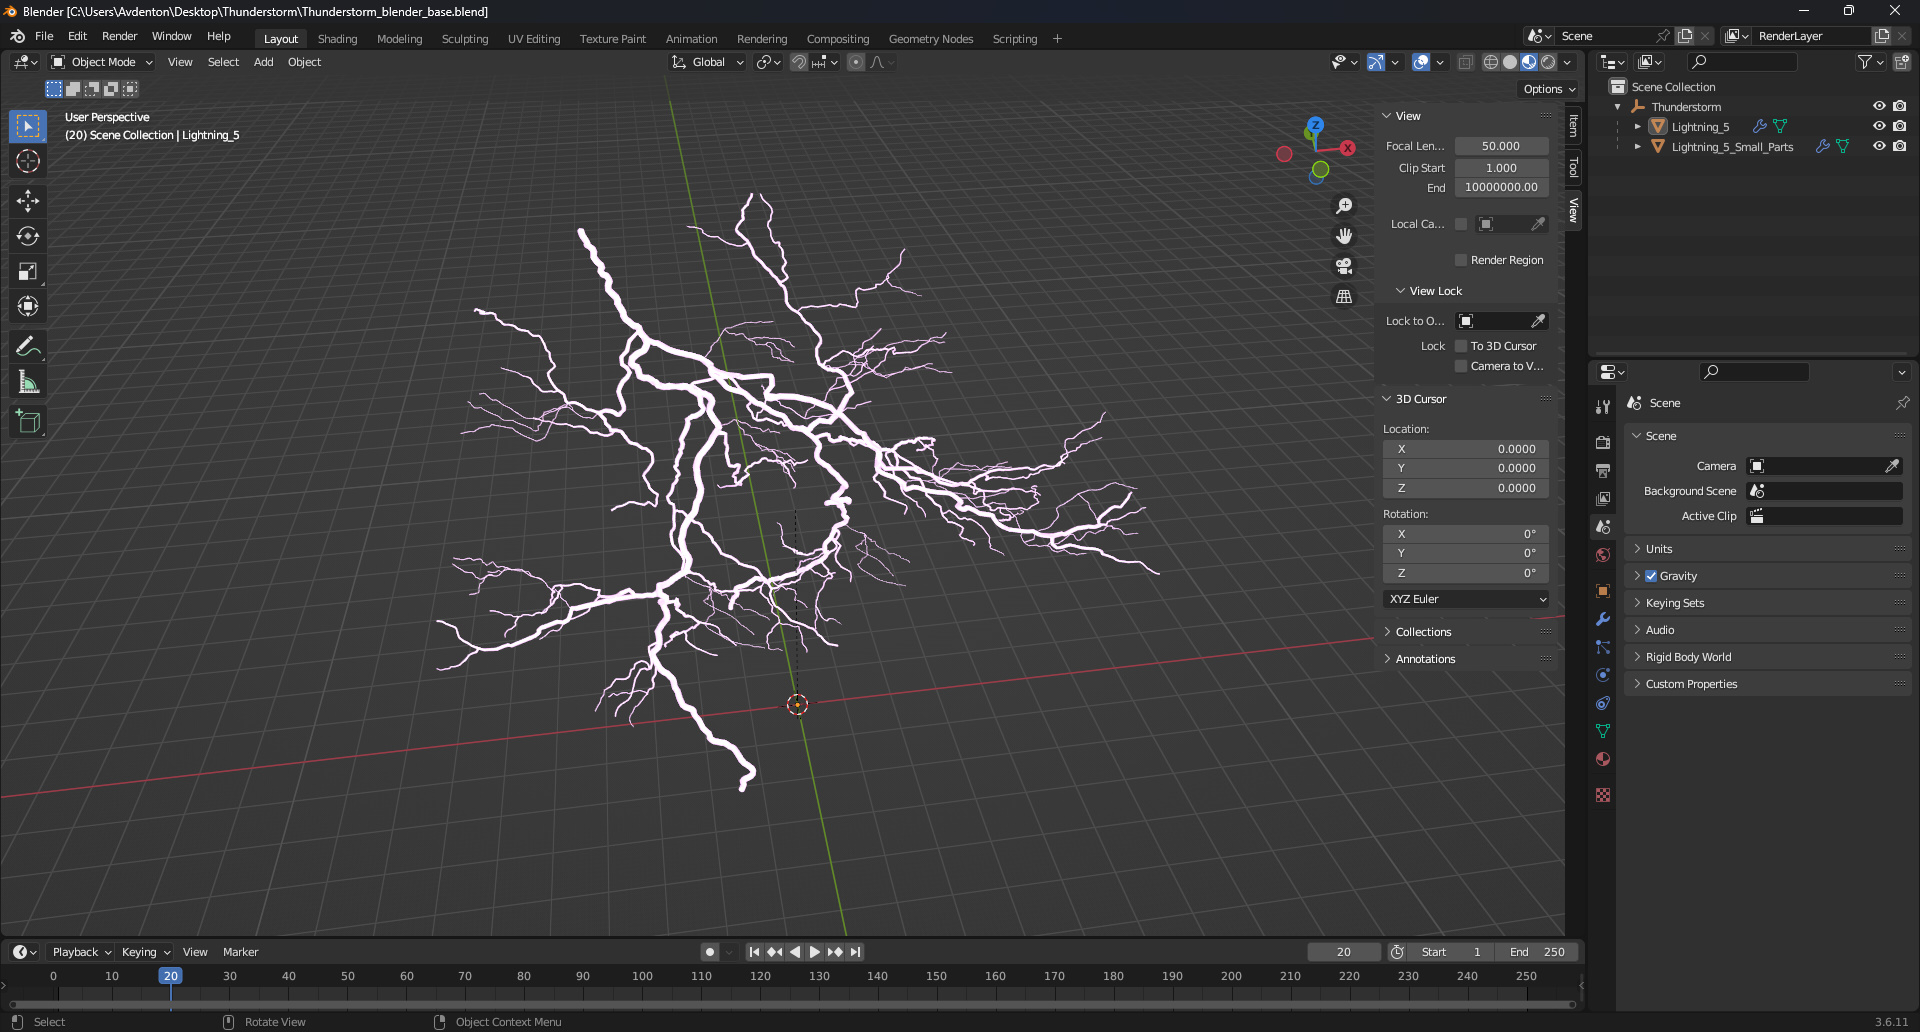Viewport: 1920px width, 1032px height.
Task: Play animation forward
Action: [x=814, y=952]
